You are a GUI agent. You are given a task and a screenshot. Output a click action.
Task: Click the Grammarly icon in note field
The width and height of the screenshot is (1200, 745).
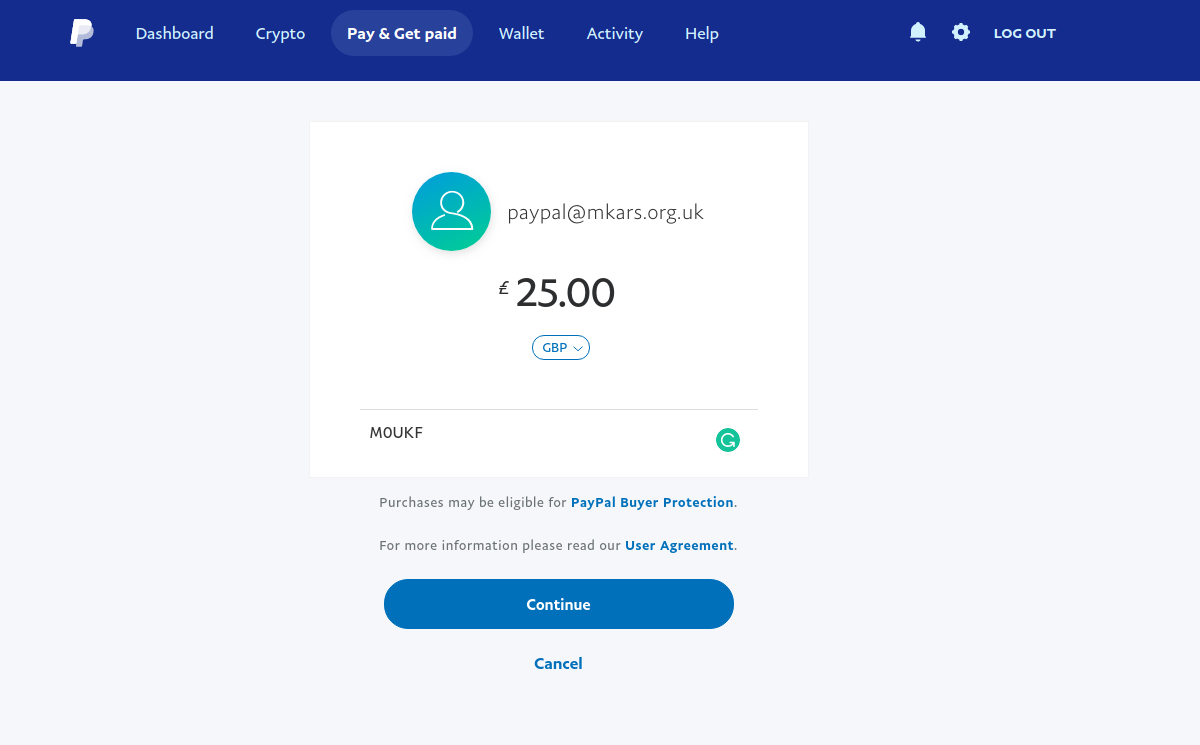(728, 440)
